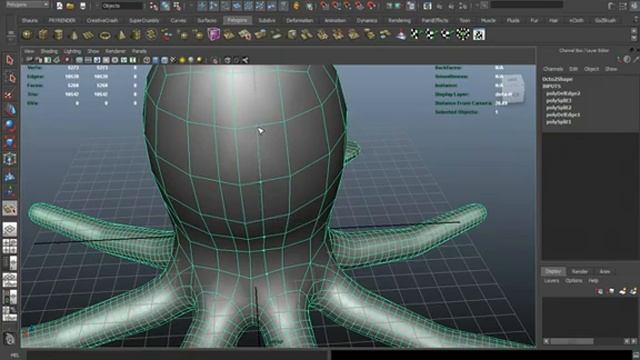Create a polygon pyramid from the shelf
Screen dimensions: 640x360
click(x=121, y=35)
